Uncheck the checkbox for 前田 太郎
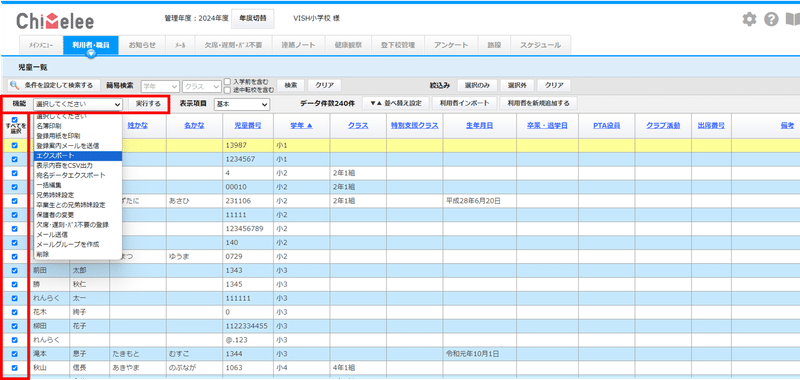Screen dimensions: 800x380 [x=14, y=270]
